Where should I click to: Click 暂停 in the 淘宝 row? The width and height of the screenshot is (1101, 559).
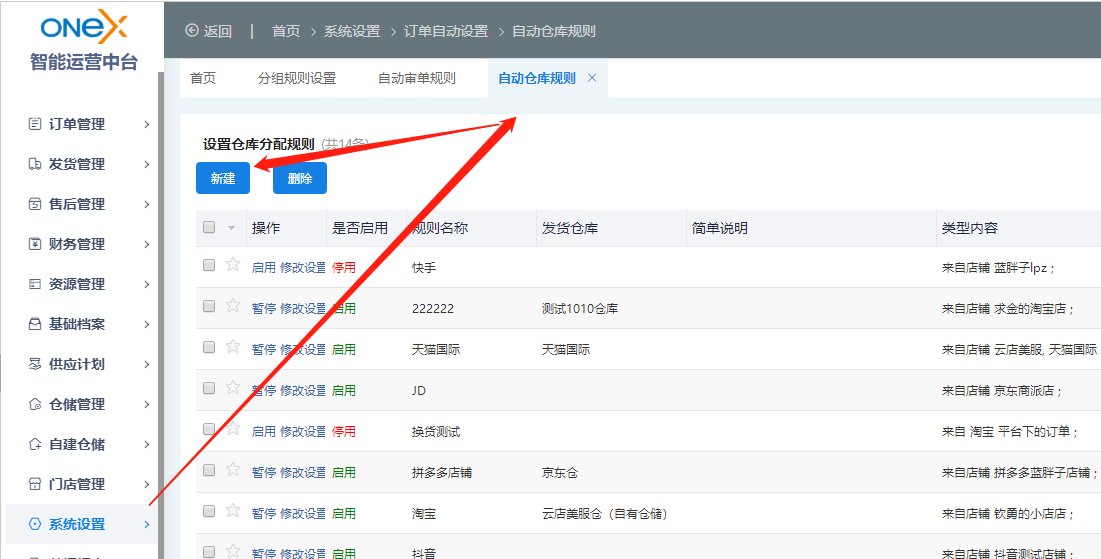[263, 513]
